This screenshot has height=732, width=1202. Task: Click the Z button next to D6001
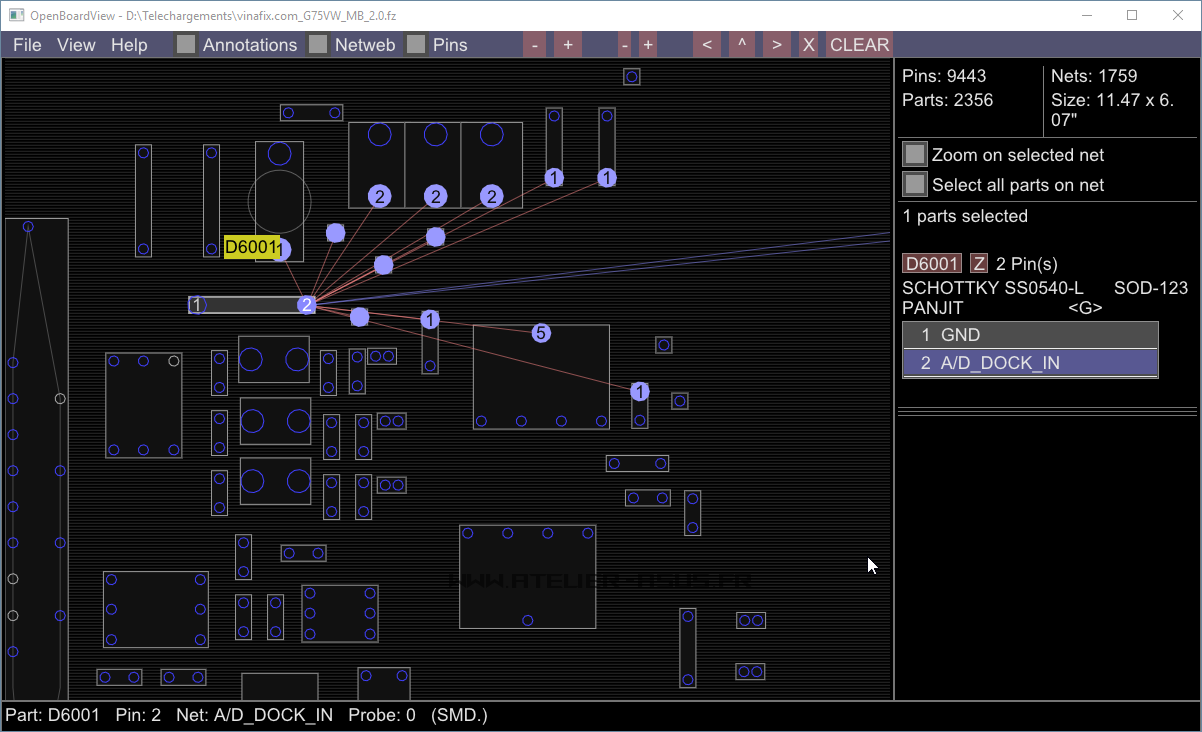click(x=979, y=264)
